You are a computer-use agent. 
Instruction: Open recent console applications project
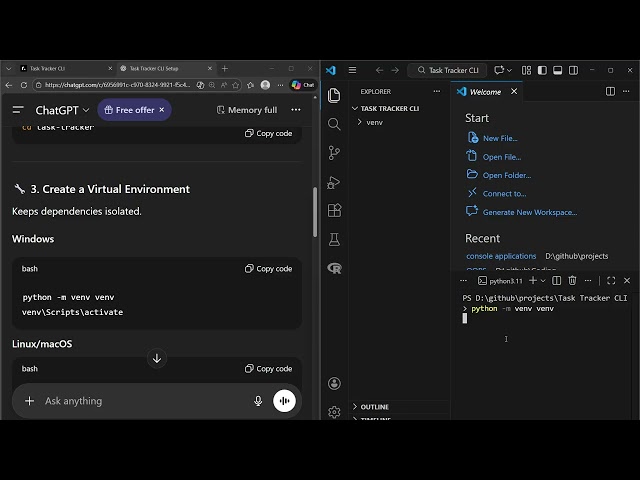tap(501, 256)
